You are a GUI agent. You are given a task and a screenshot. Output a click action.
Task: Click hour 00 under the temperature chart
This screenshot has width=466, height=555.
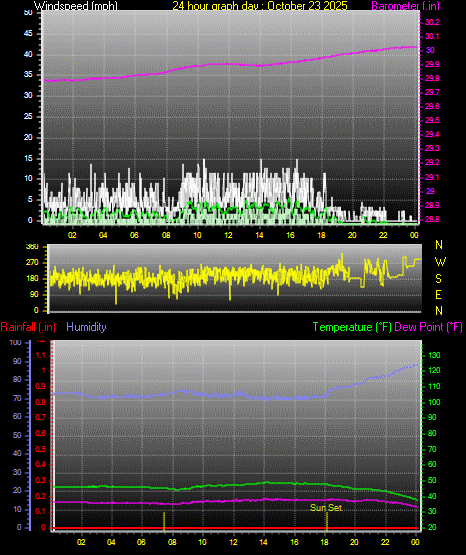click(x=415, y=542)
